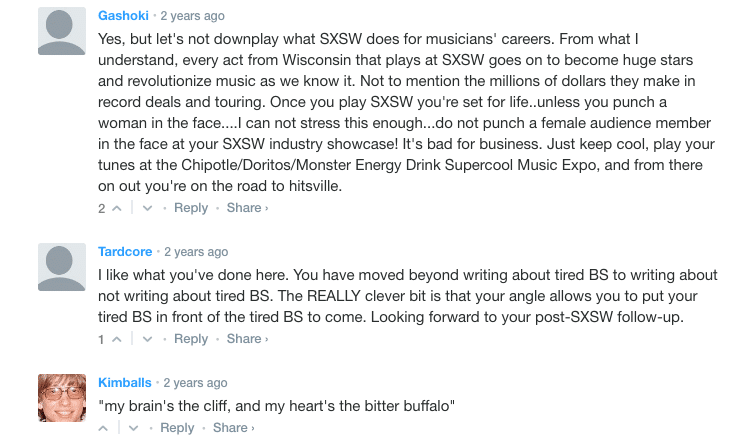Expand Share options on Gashoki's comment
This screenshot has height=444, width=731.
tap(246, 208)
